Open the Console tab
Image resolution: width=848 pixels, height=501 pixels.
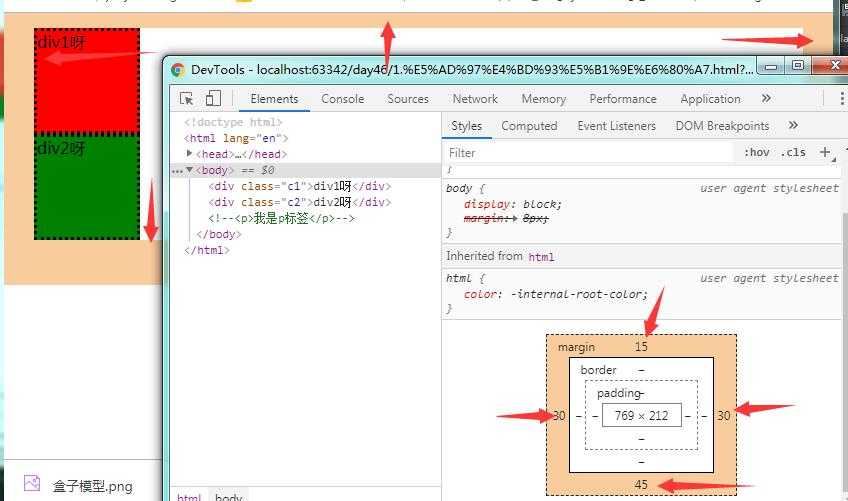tap(342, 99)
